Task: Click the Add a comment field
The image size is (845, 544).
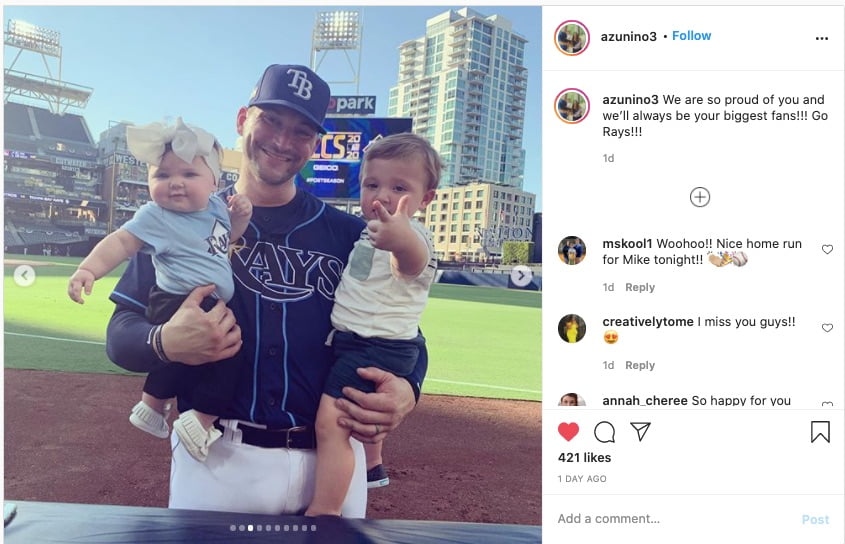Action: pos(674,519)
